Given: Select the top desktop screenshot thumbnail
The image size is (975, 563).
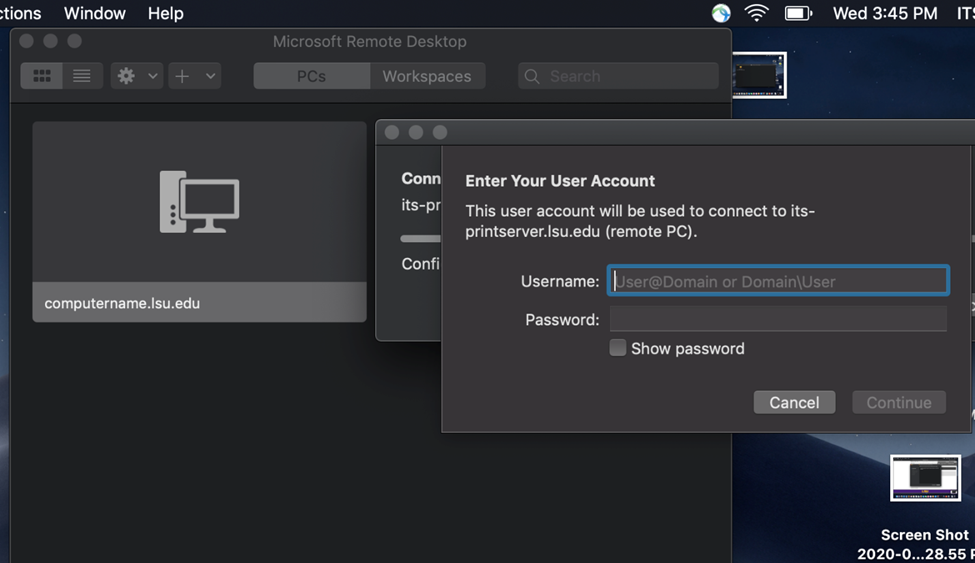Looking at the screenshot, I should (759, 75).
